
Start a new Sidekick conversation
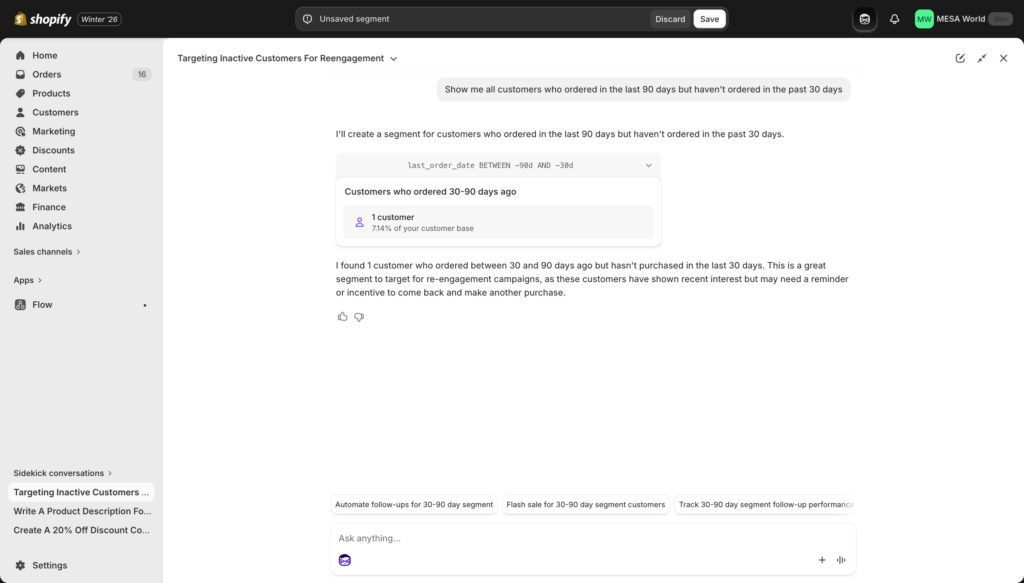click(962, 58)
